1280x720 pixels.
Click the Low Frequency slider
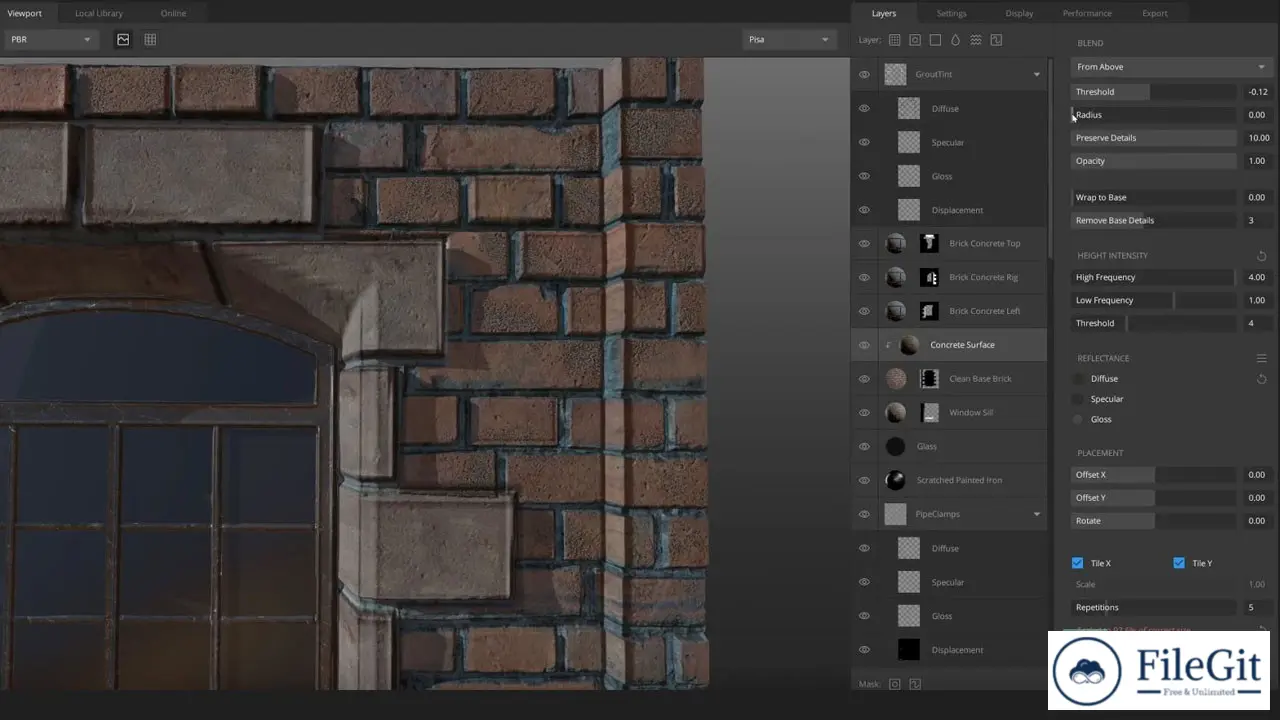1154,300
